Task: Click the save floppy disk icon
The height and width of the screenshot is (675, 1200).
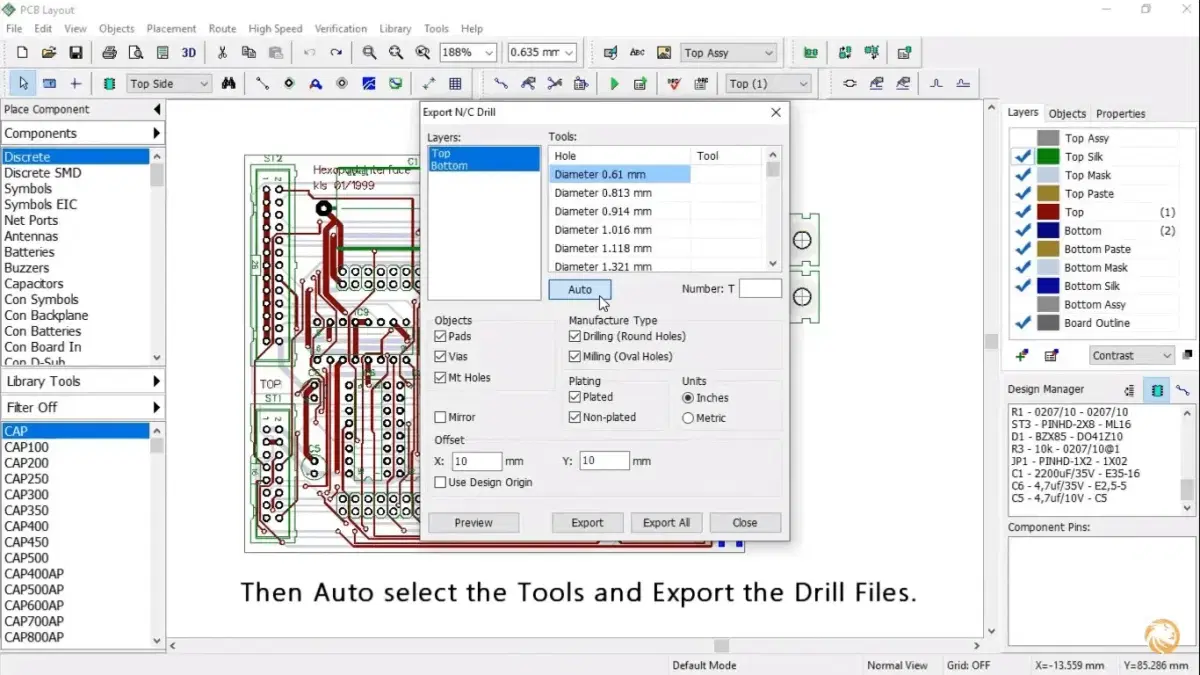Action: (x=75, y=53)
